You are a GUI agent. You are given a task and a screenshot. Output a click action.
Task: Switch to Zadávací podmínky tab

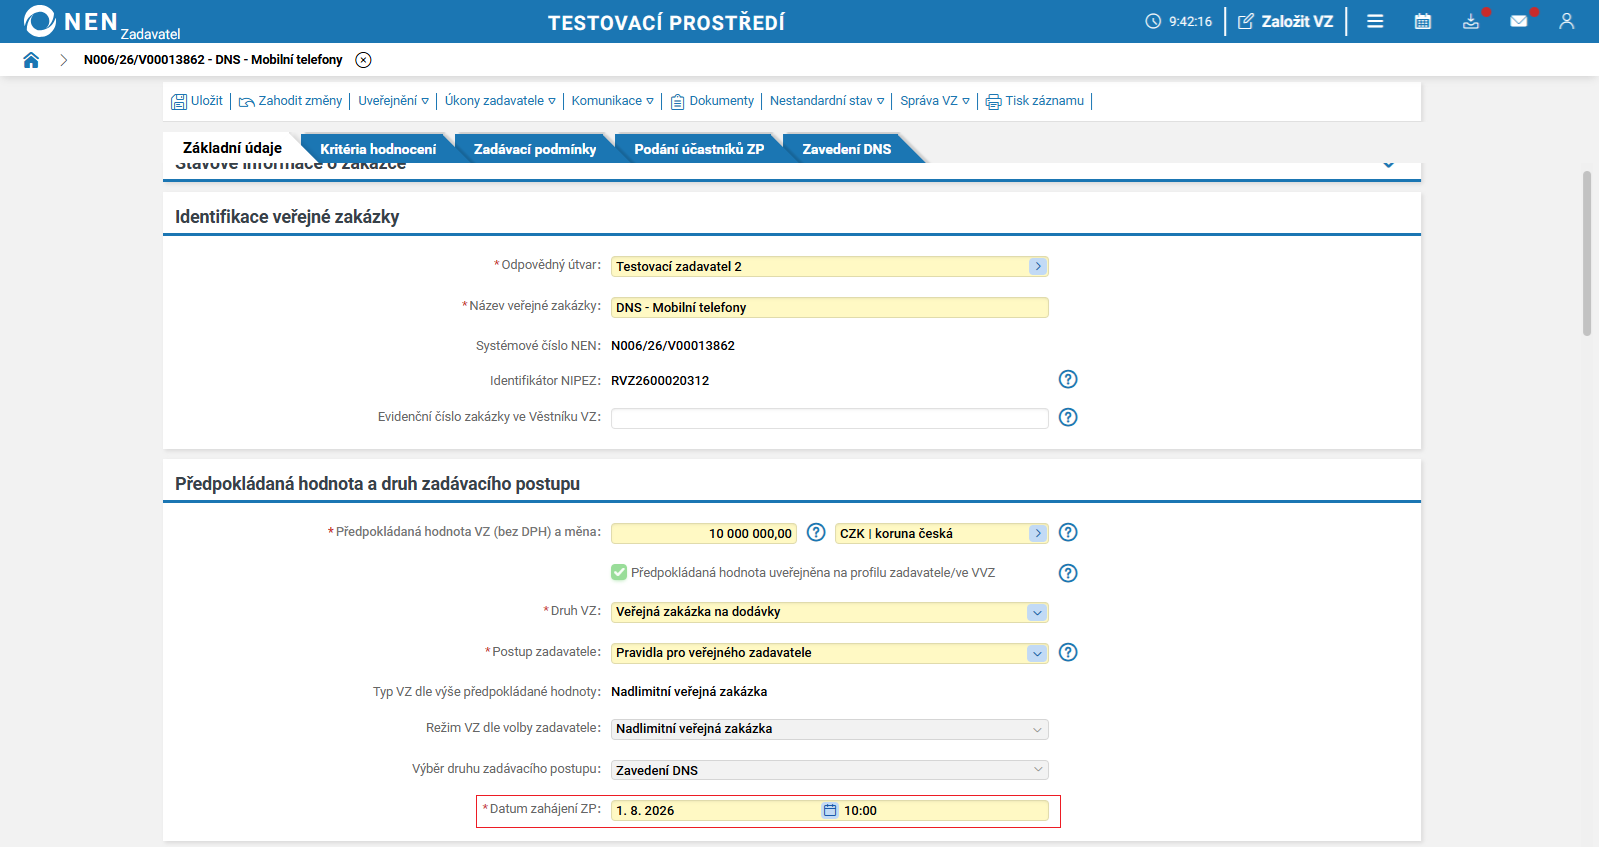tap(535, 149)
